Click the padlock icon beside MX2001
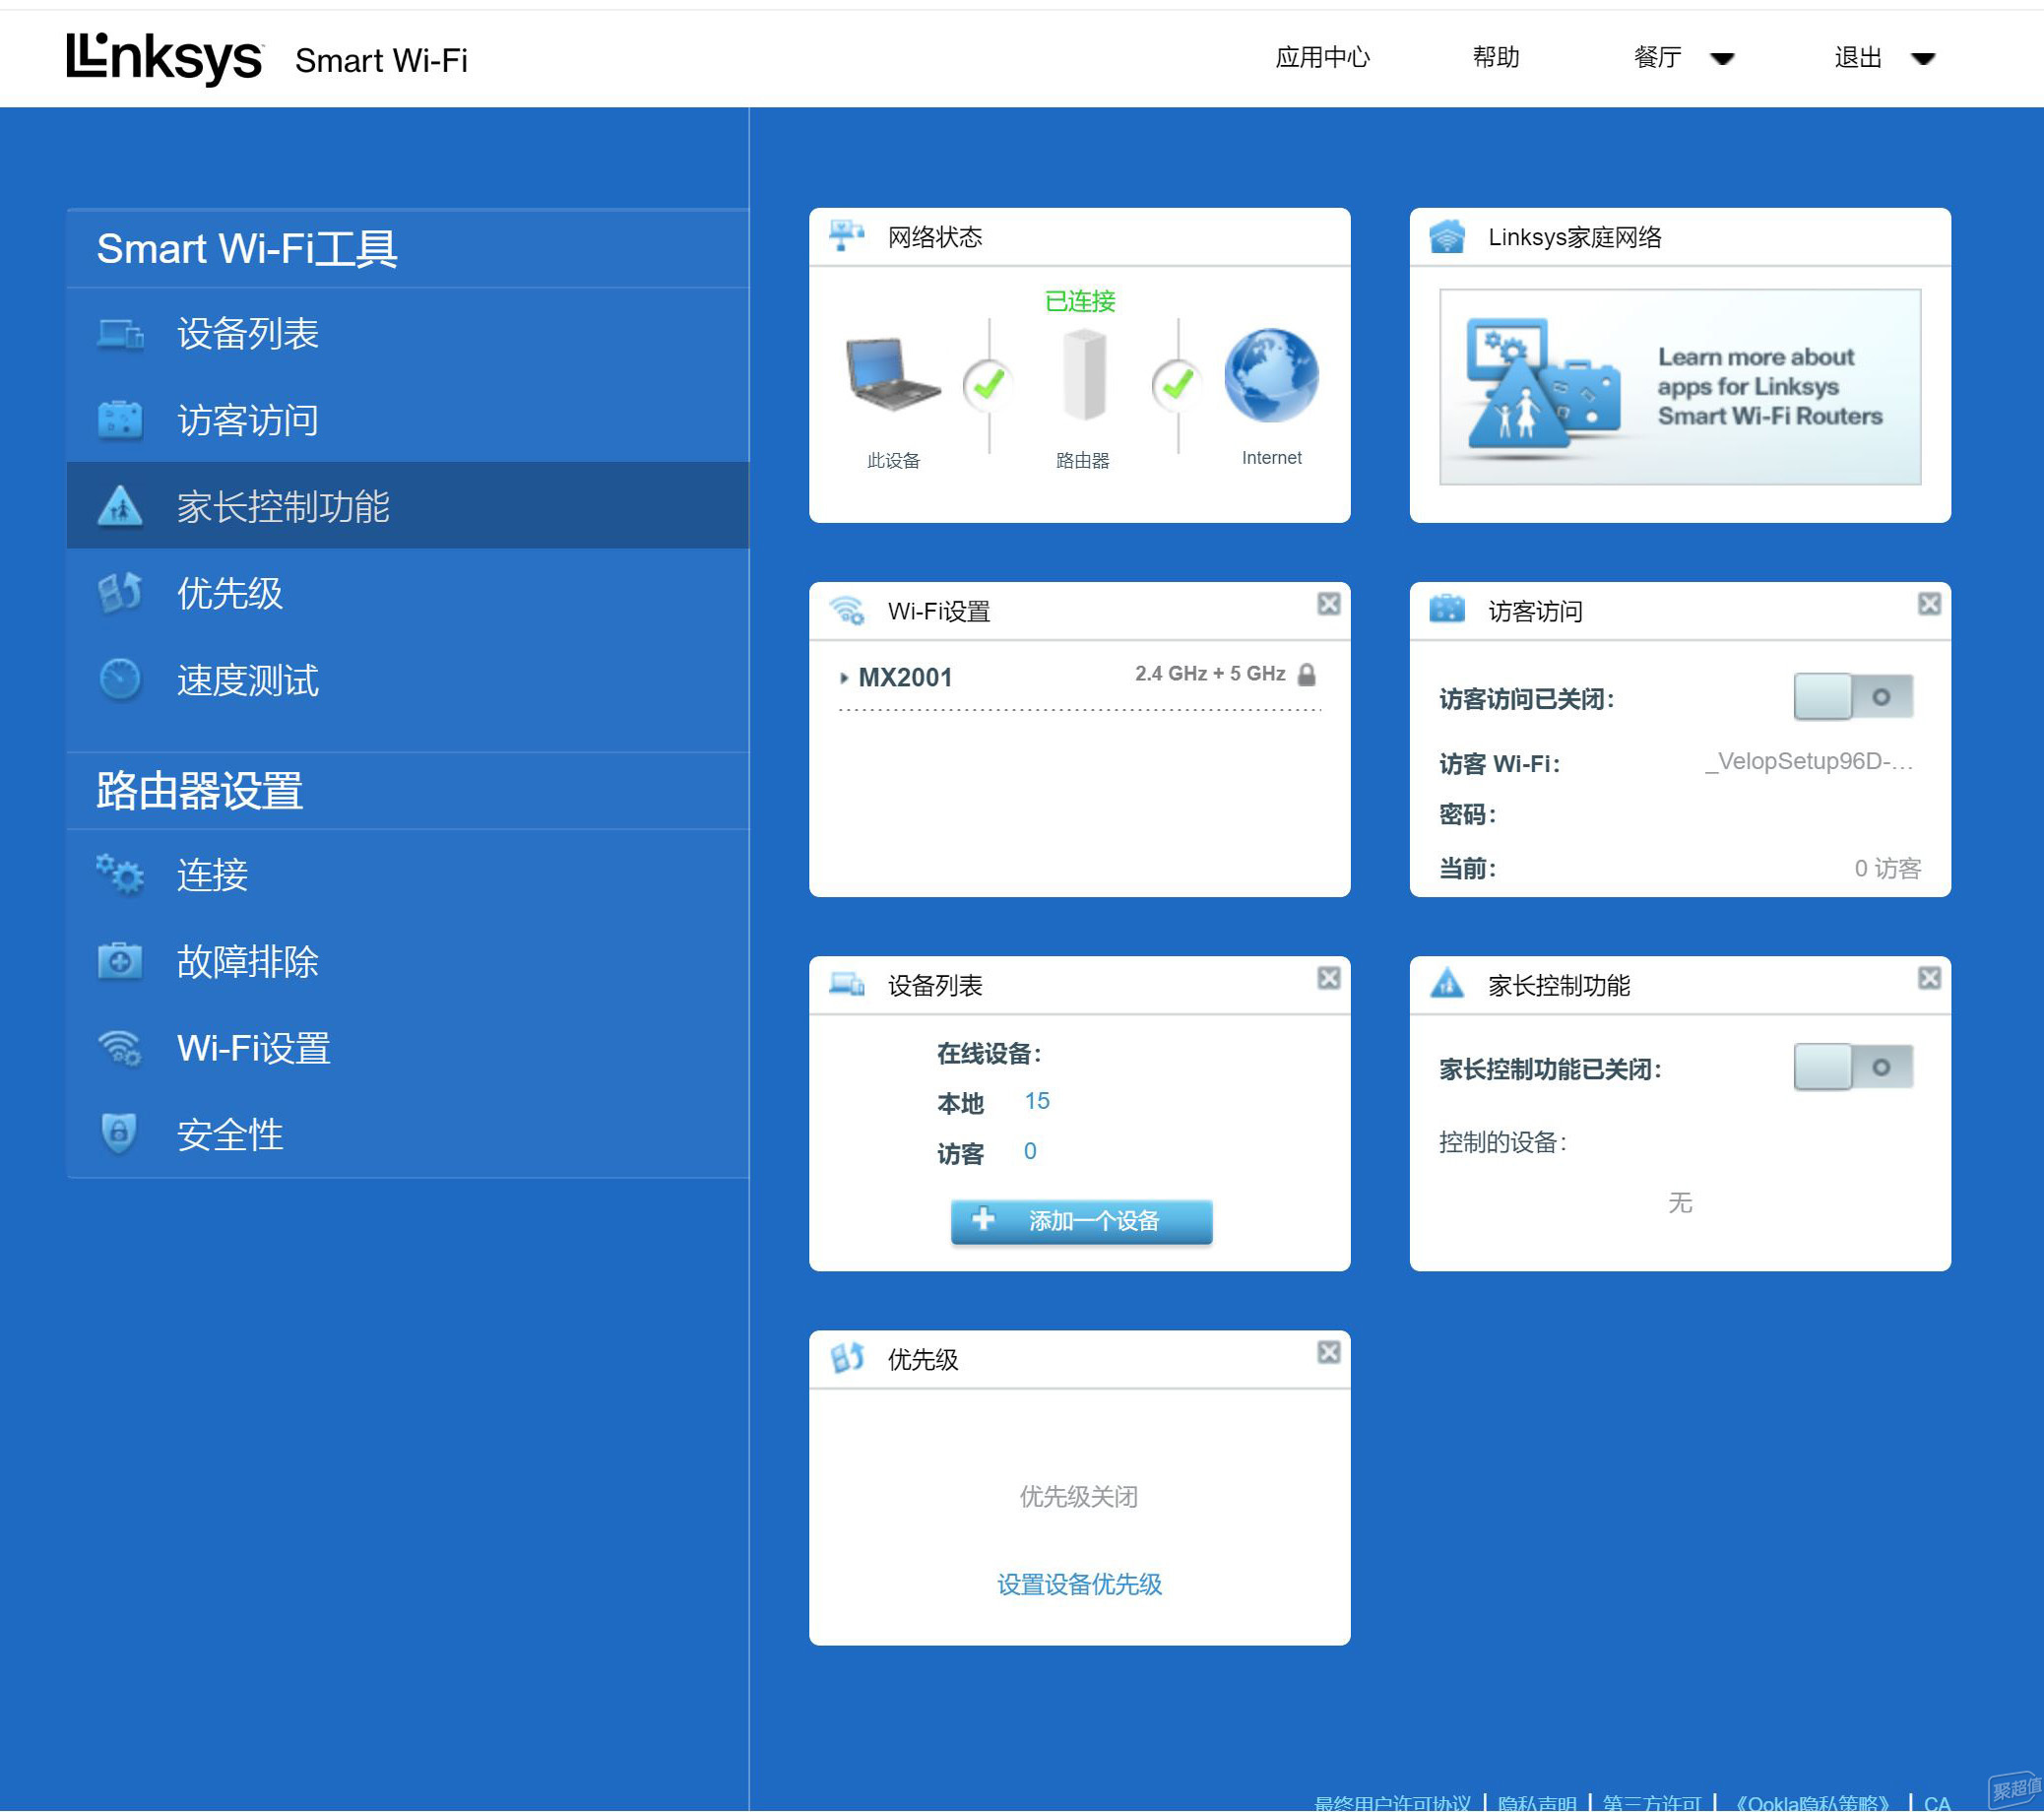The image size is (2044, 1812). [x=1307, y=675]
